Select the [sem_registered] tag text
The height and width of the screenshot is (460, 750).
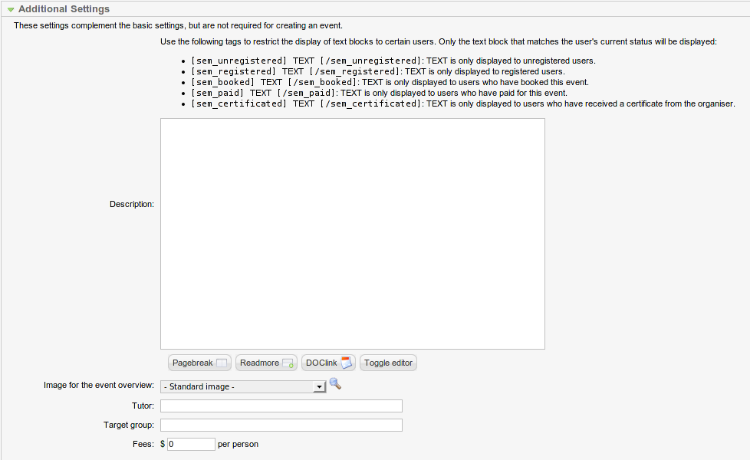(x=233, y=72)
